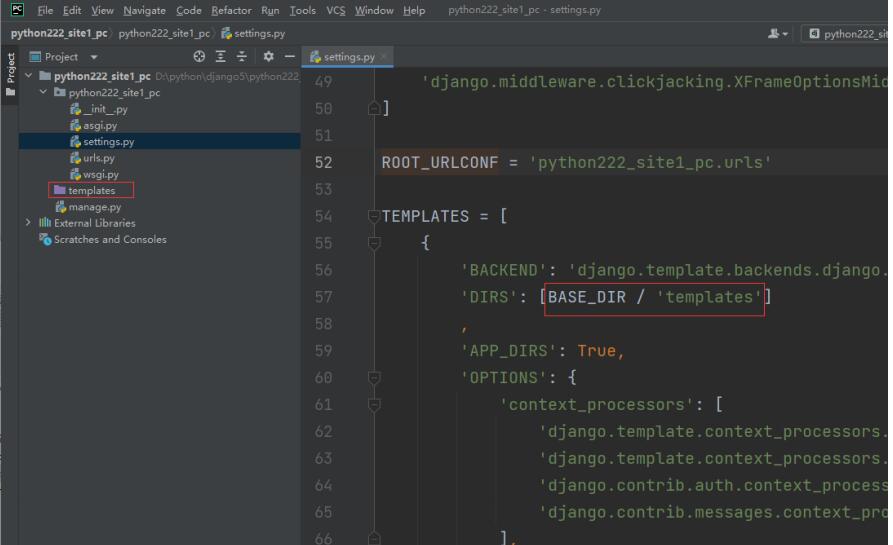Click the locate file target icon
Image resolution: width=893 pixels, height=545 pixels.
coord(199,57)
